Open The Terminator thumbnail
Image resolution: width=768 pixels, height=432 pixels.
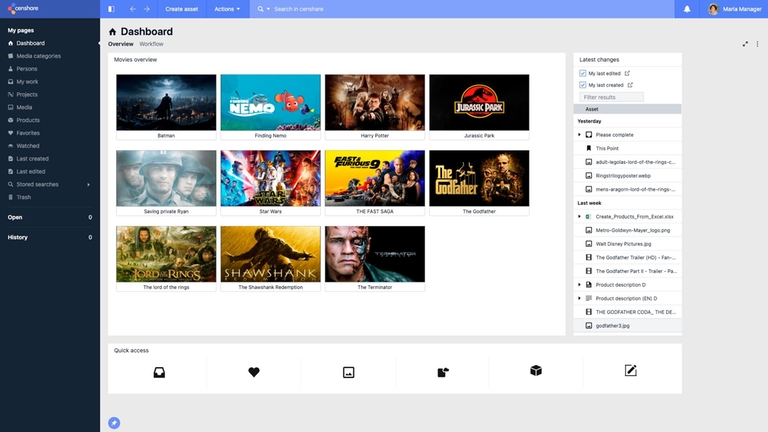pyautogui.click(x=375, y=254)
